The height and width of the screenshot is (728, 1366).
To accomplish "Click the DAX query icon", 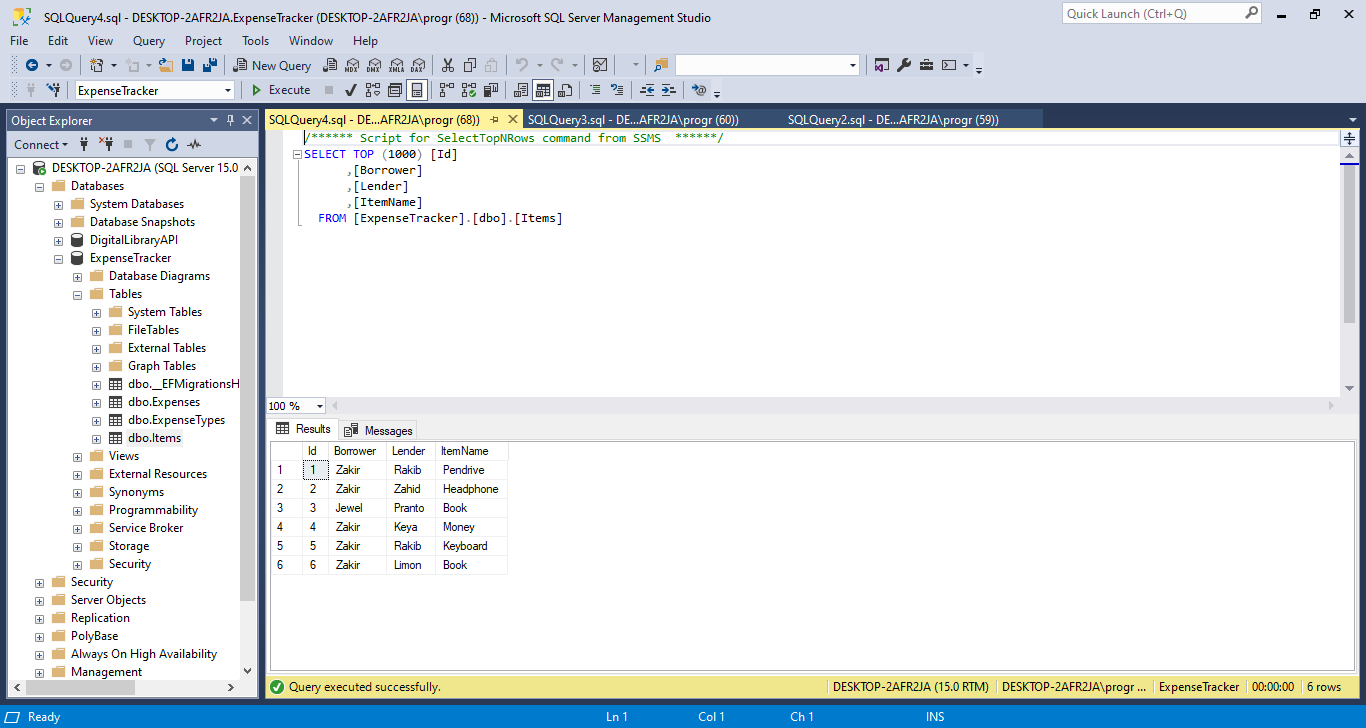I will point(418,65).
